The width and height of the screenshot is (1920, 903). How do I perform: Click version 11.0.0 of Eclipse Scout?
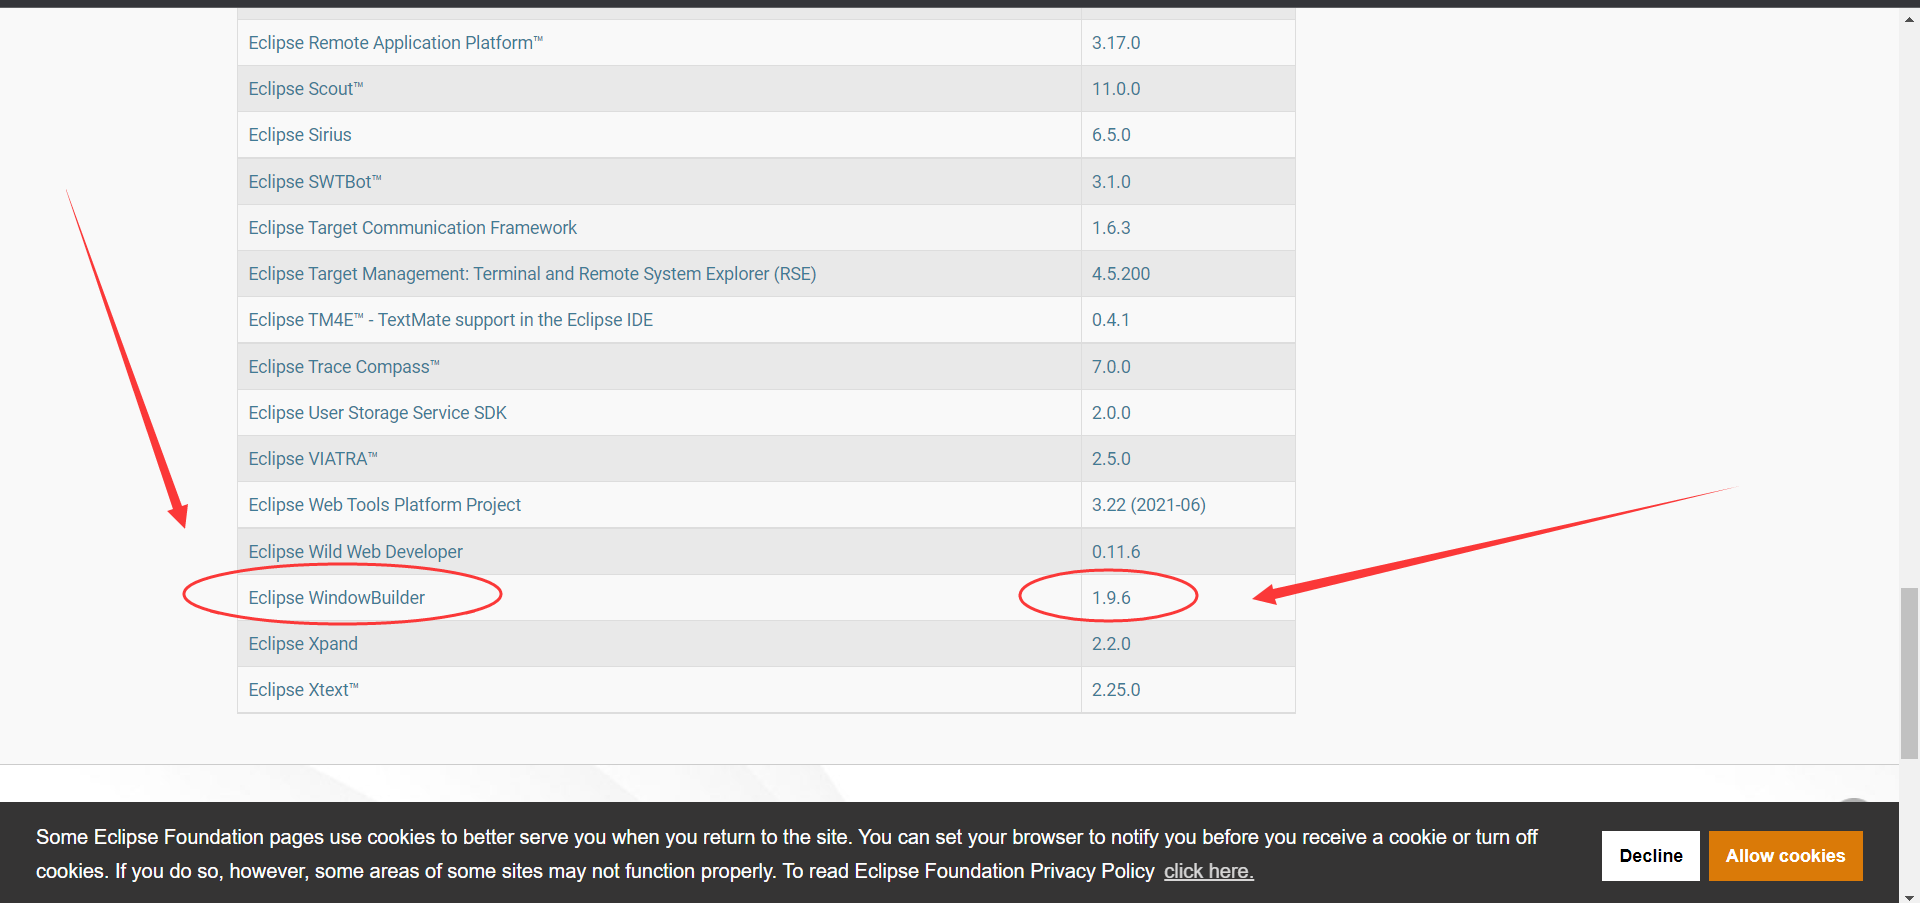(x=1116, y=89)
